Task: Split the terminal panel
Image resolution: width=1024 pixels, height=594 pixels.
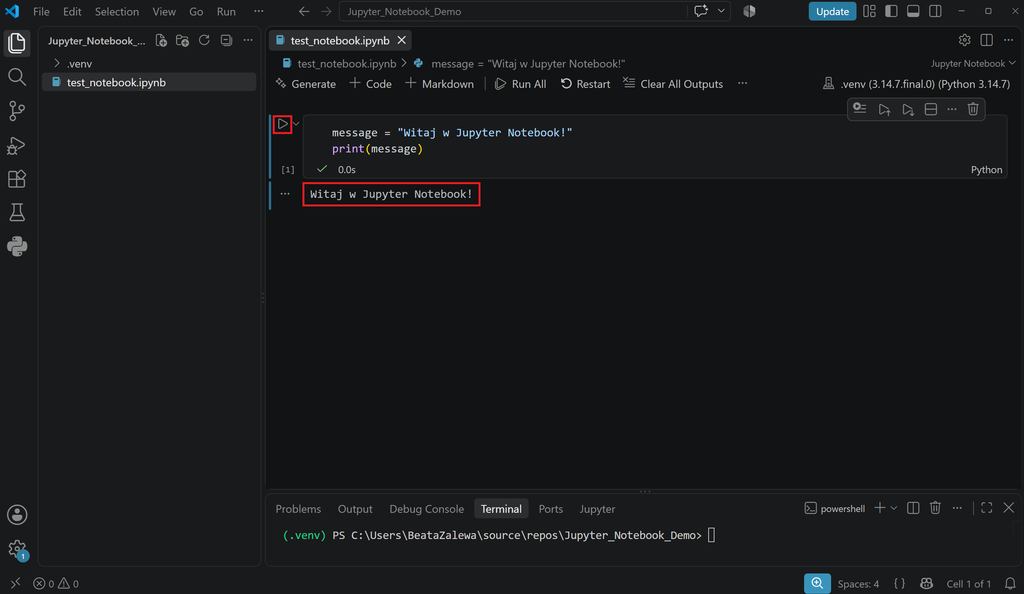Action: point(913,508)
